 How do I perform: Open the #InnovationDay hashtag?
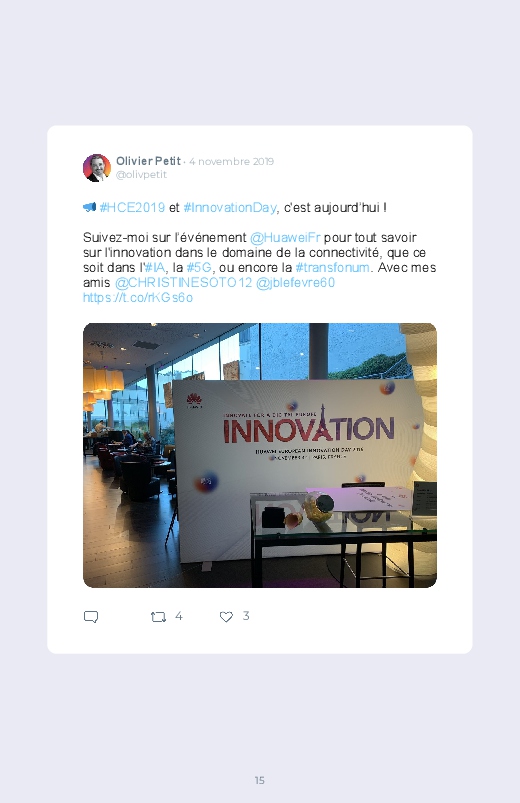pyautogui.click(x=230, y=207)
